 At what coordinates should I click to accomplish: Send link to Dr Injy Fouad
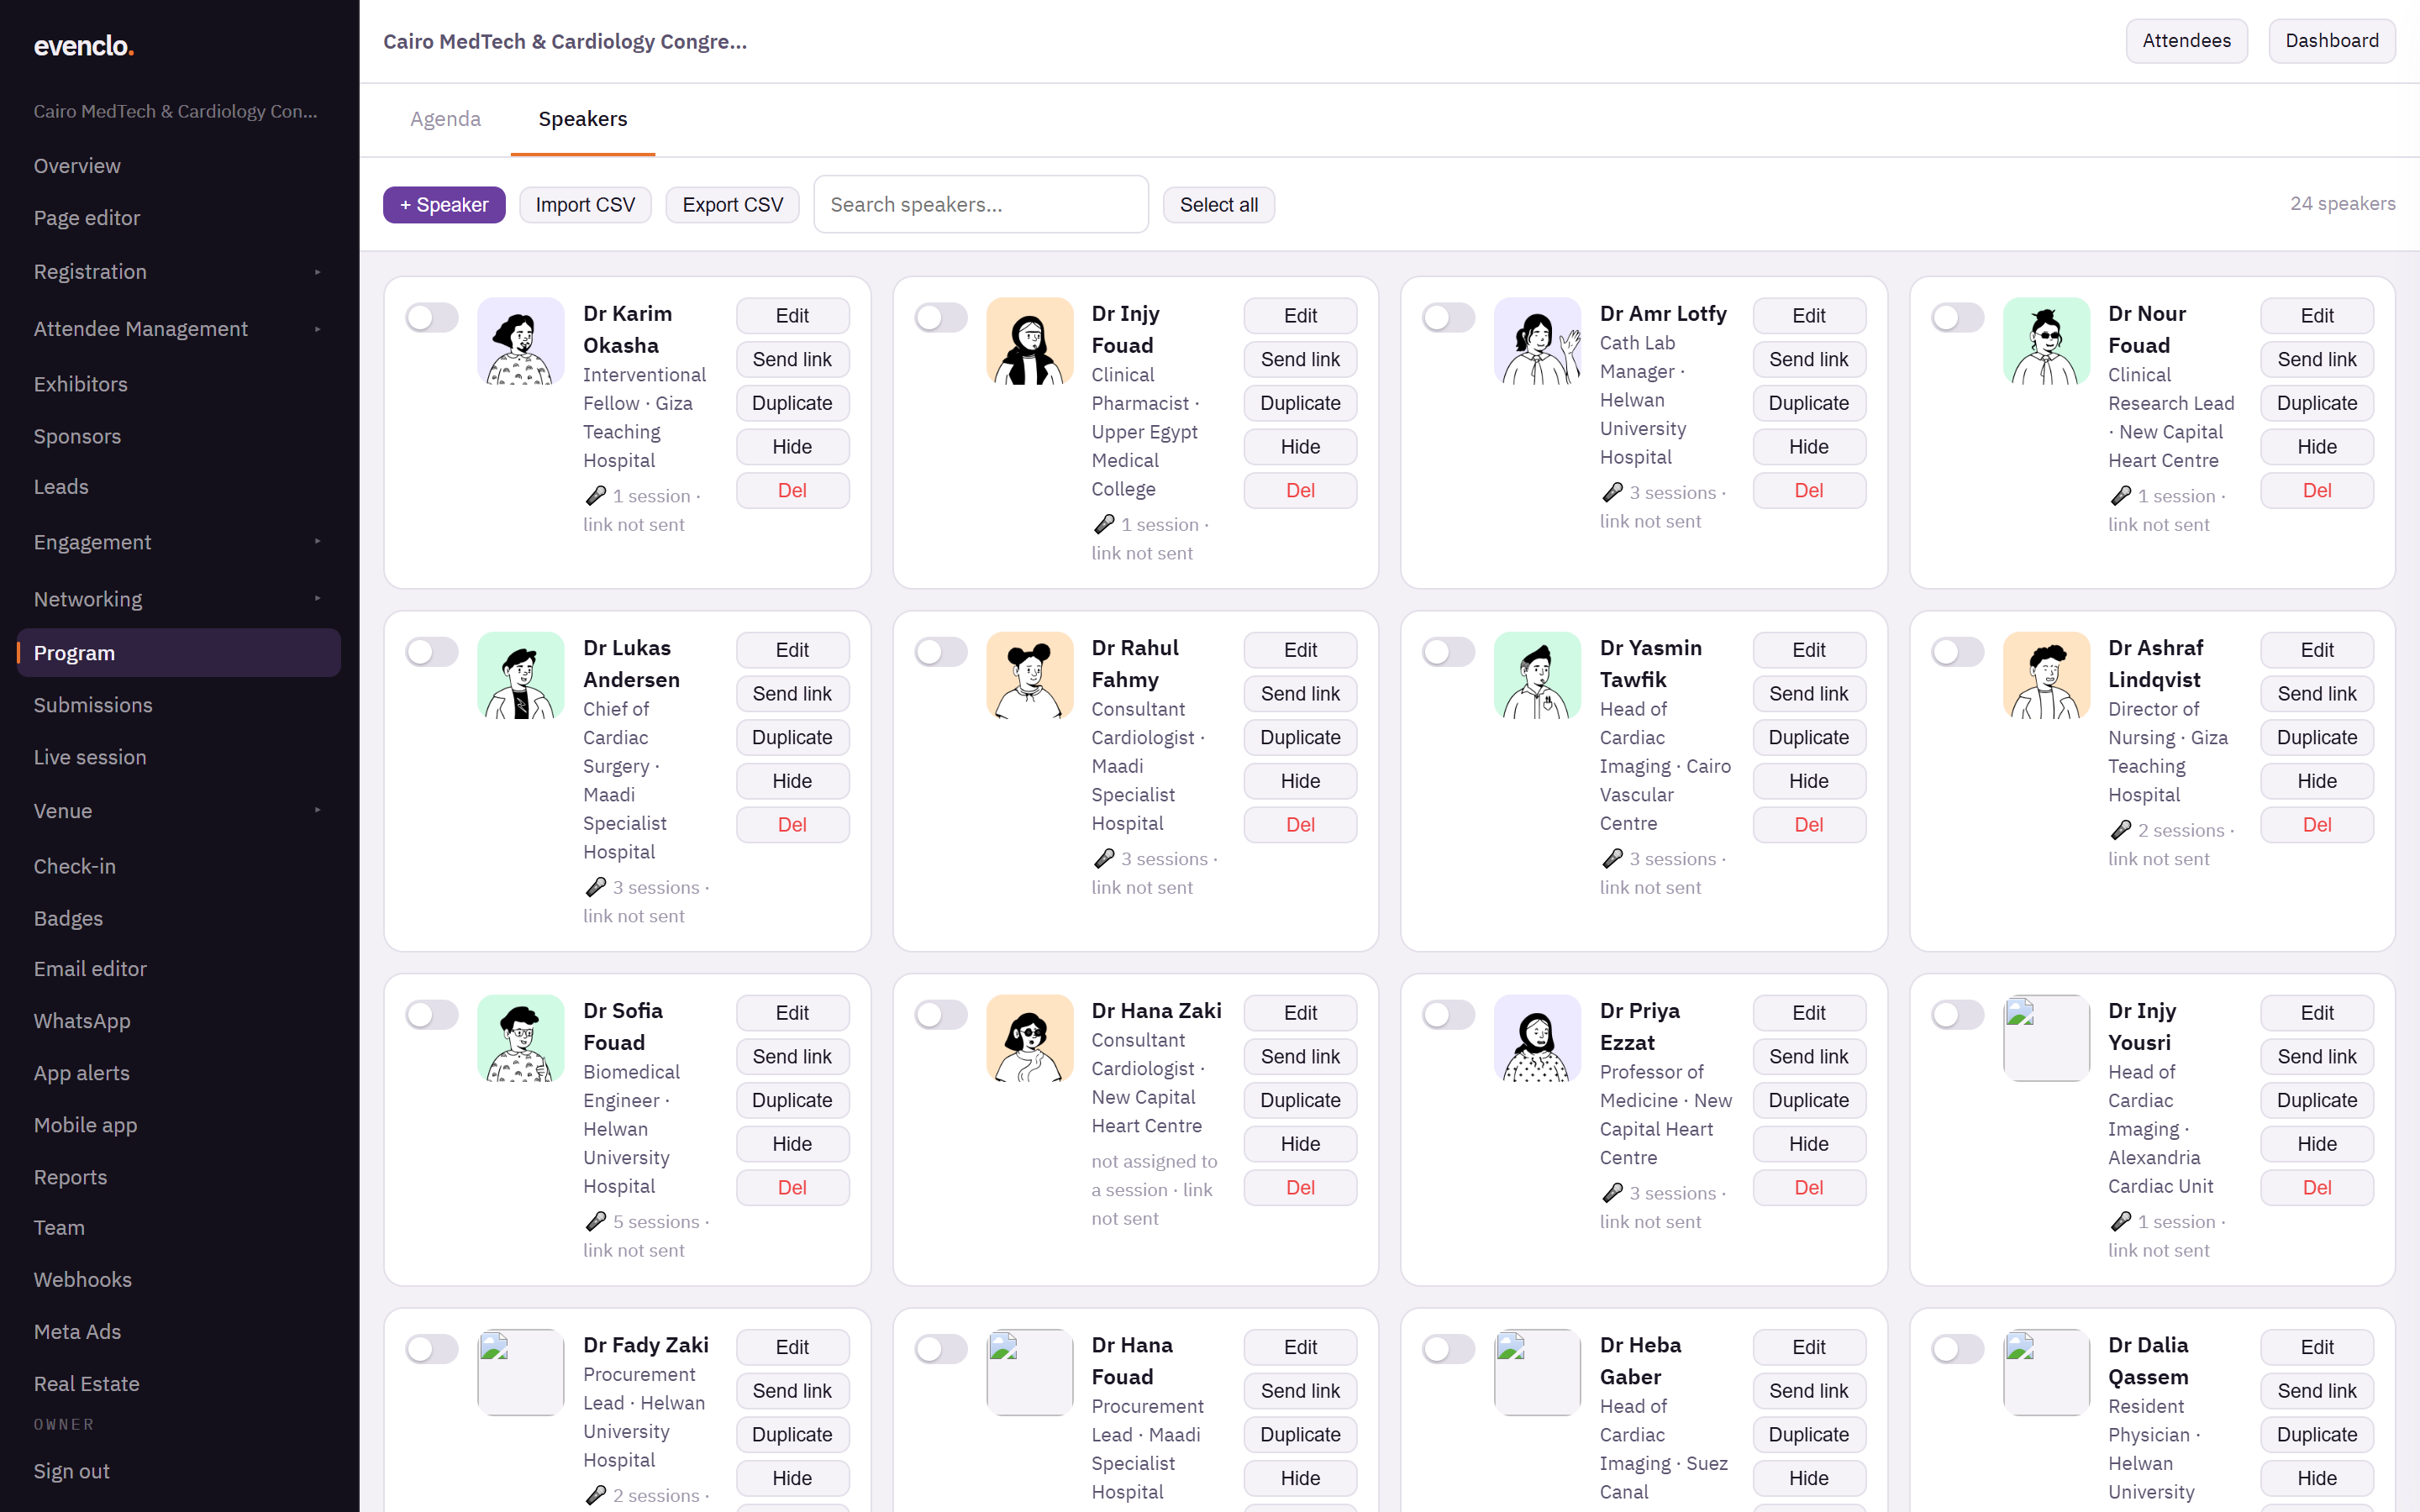pyautogui.click(x=1300, y=360)
